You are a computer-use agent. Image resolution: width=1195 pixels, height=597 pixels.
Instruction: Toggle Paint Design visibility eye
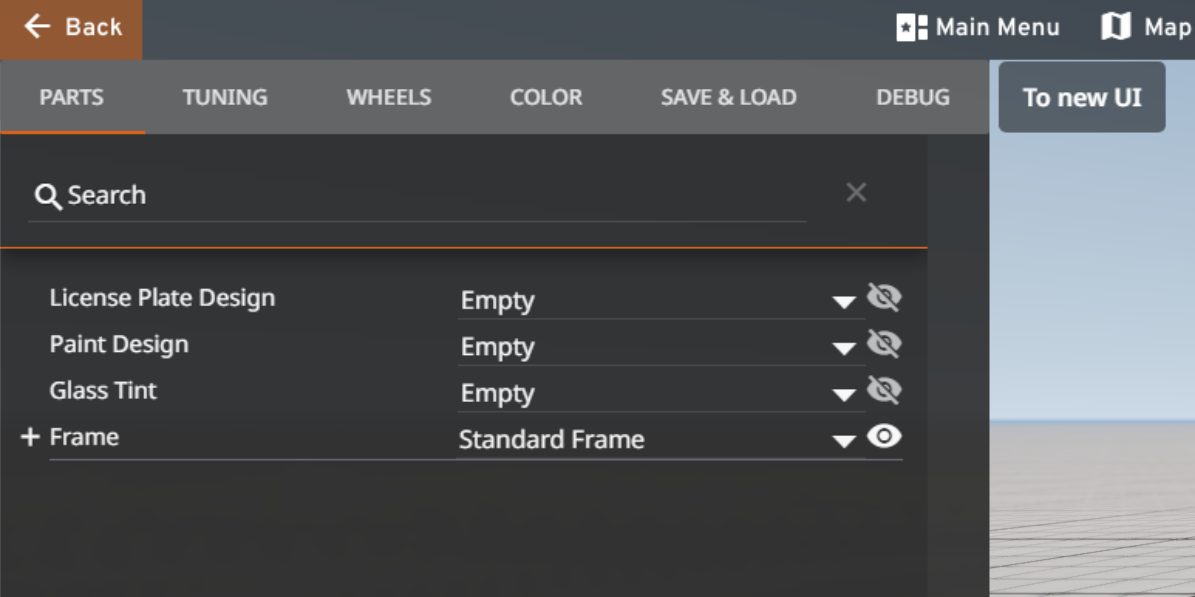[884, 344]
